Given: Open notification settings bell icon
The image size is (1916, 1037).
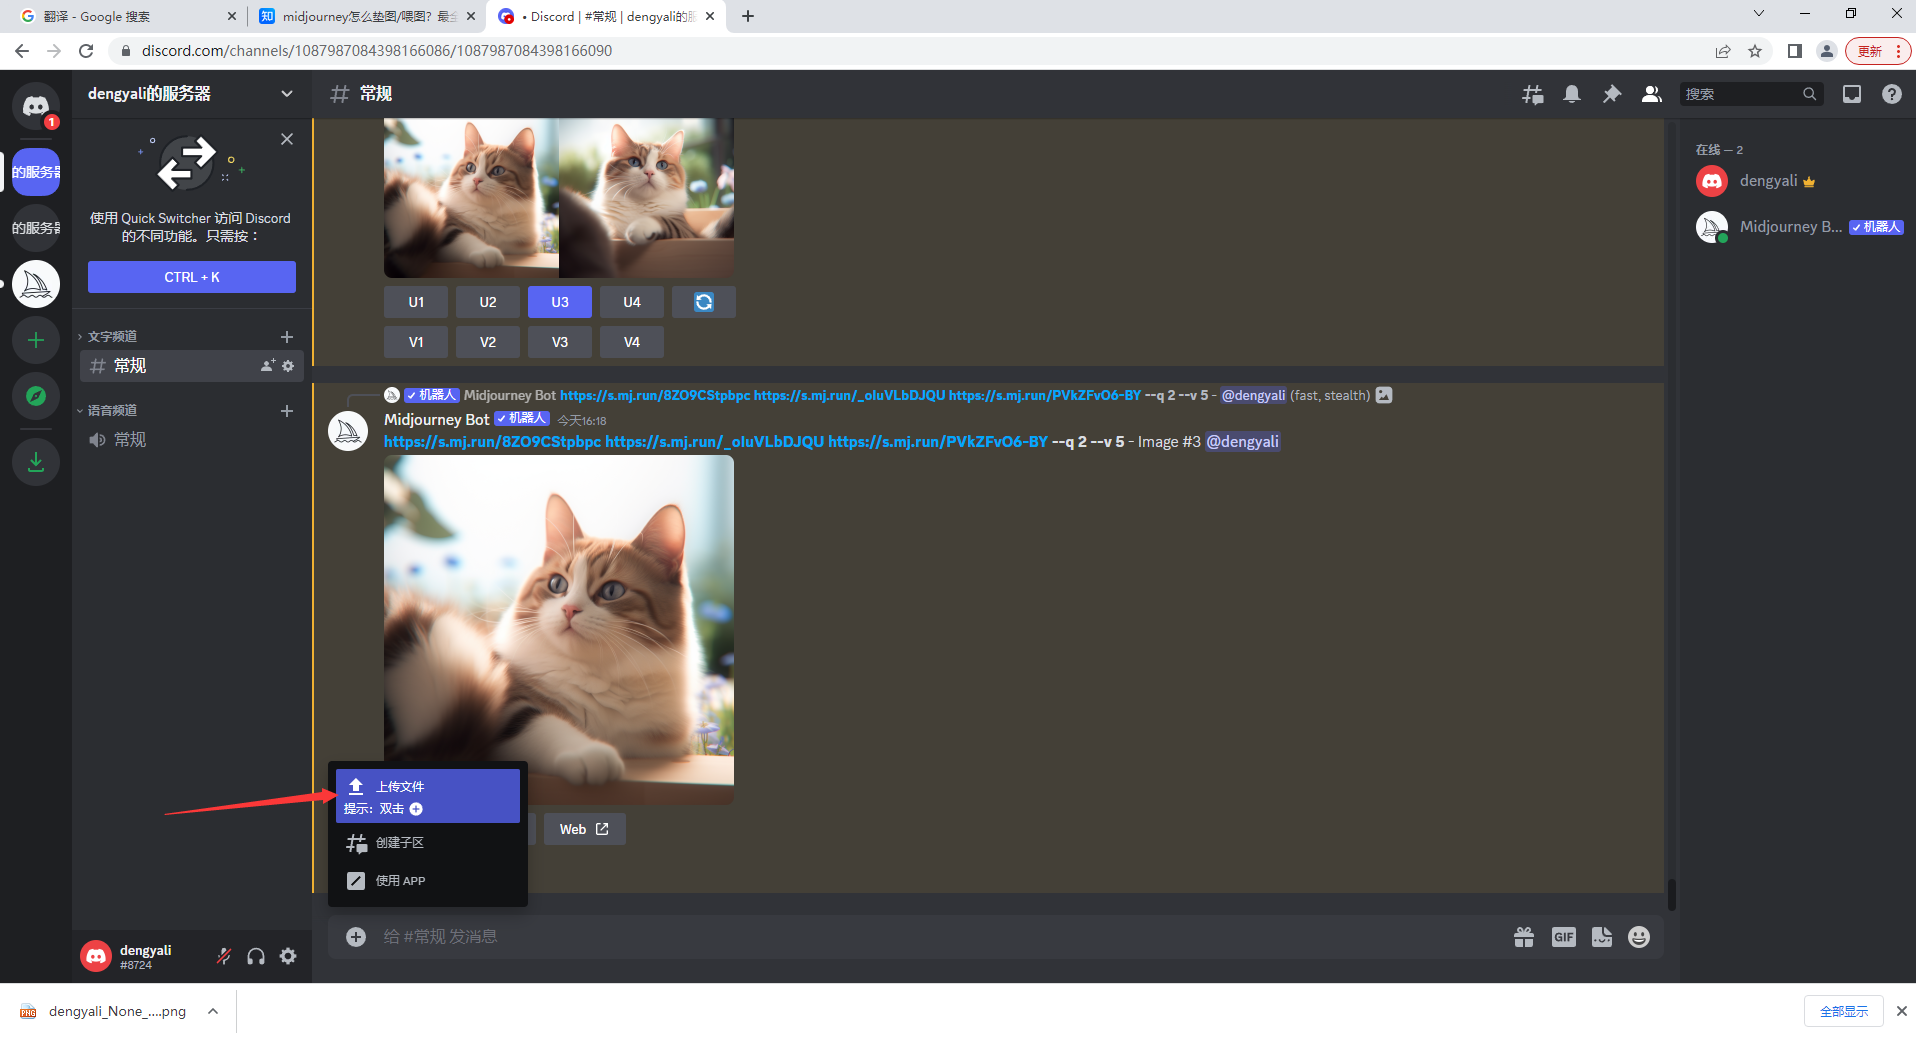Looking at the screenshot, I should (x=1572, y=94).
